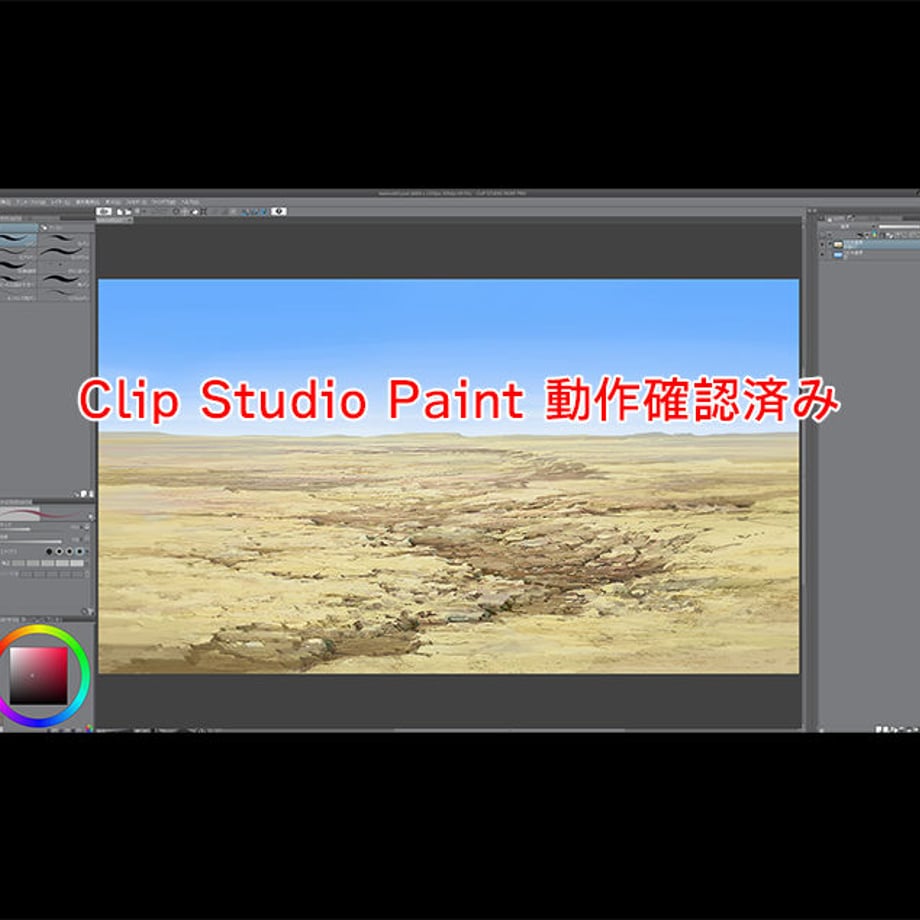Choose the third anti-aliasing dot option
Screen dimensions: 920x920
pyautogui.click(x=69, y=552)
